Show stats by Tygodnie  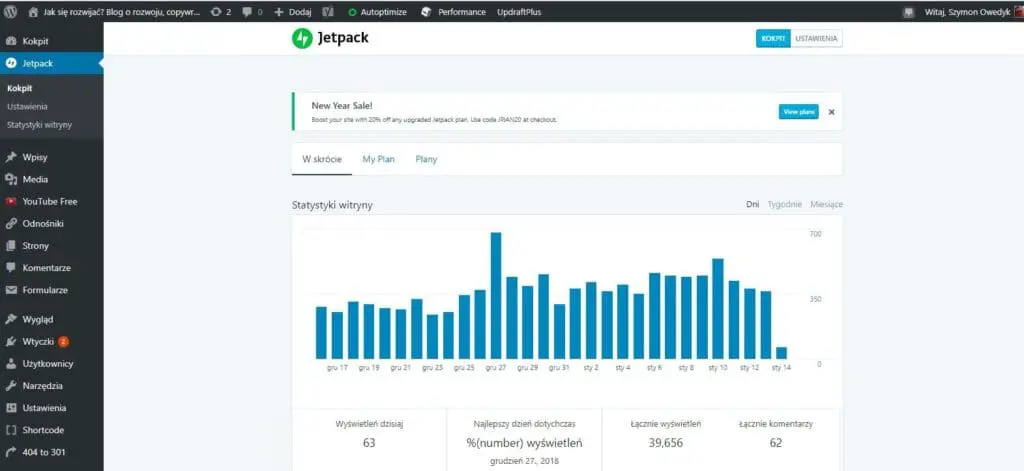tap(784, 204)
